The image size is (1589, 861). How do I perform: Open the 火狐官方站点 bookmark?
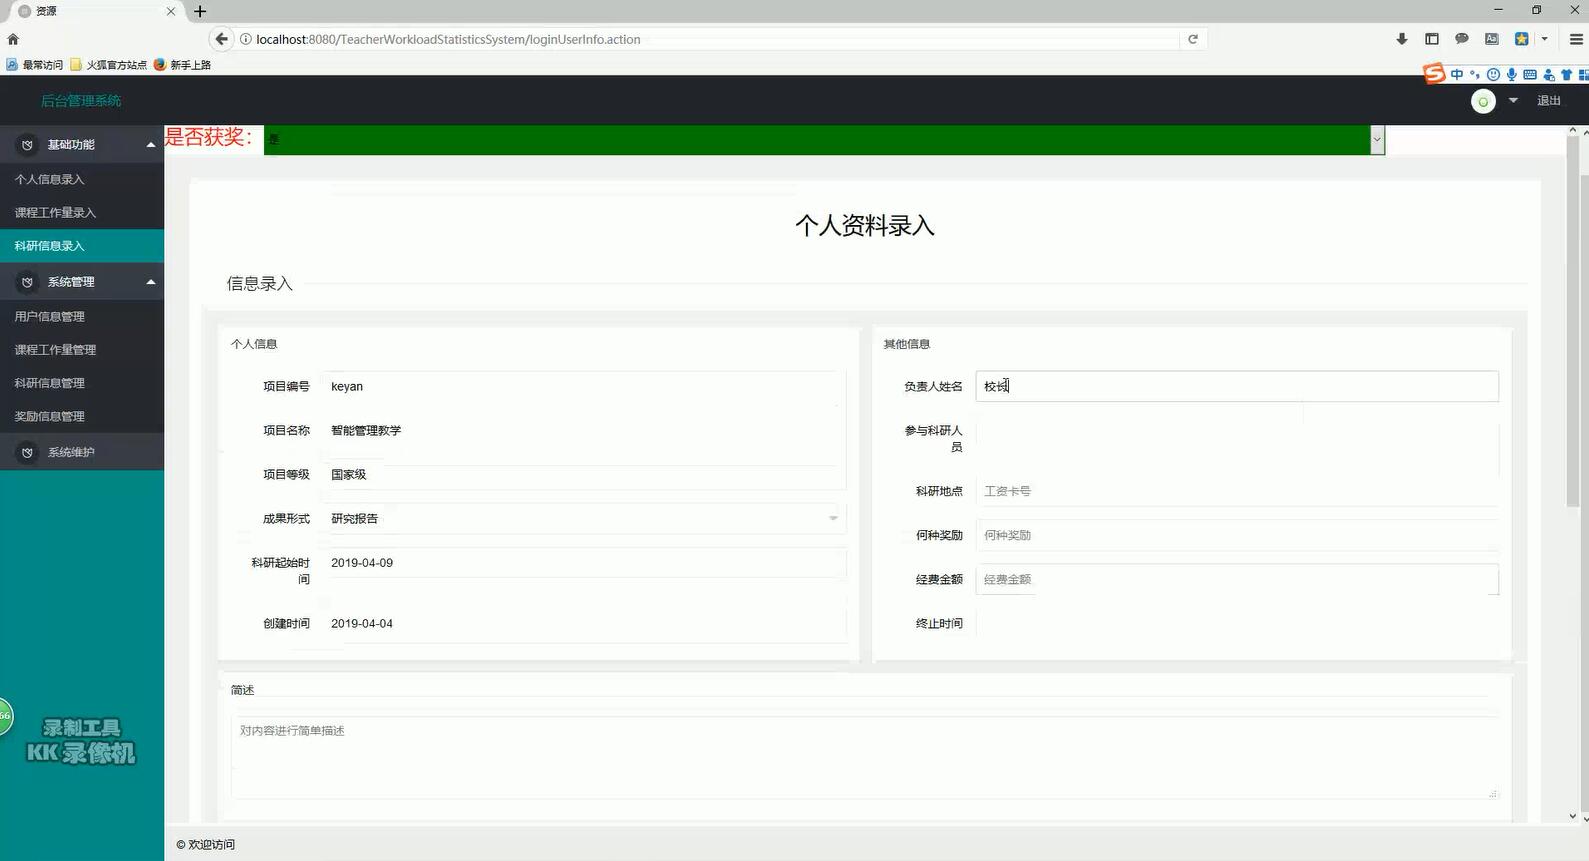108,65
